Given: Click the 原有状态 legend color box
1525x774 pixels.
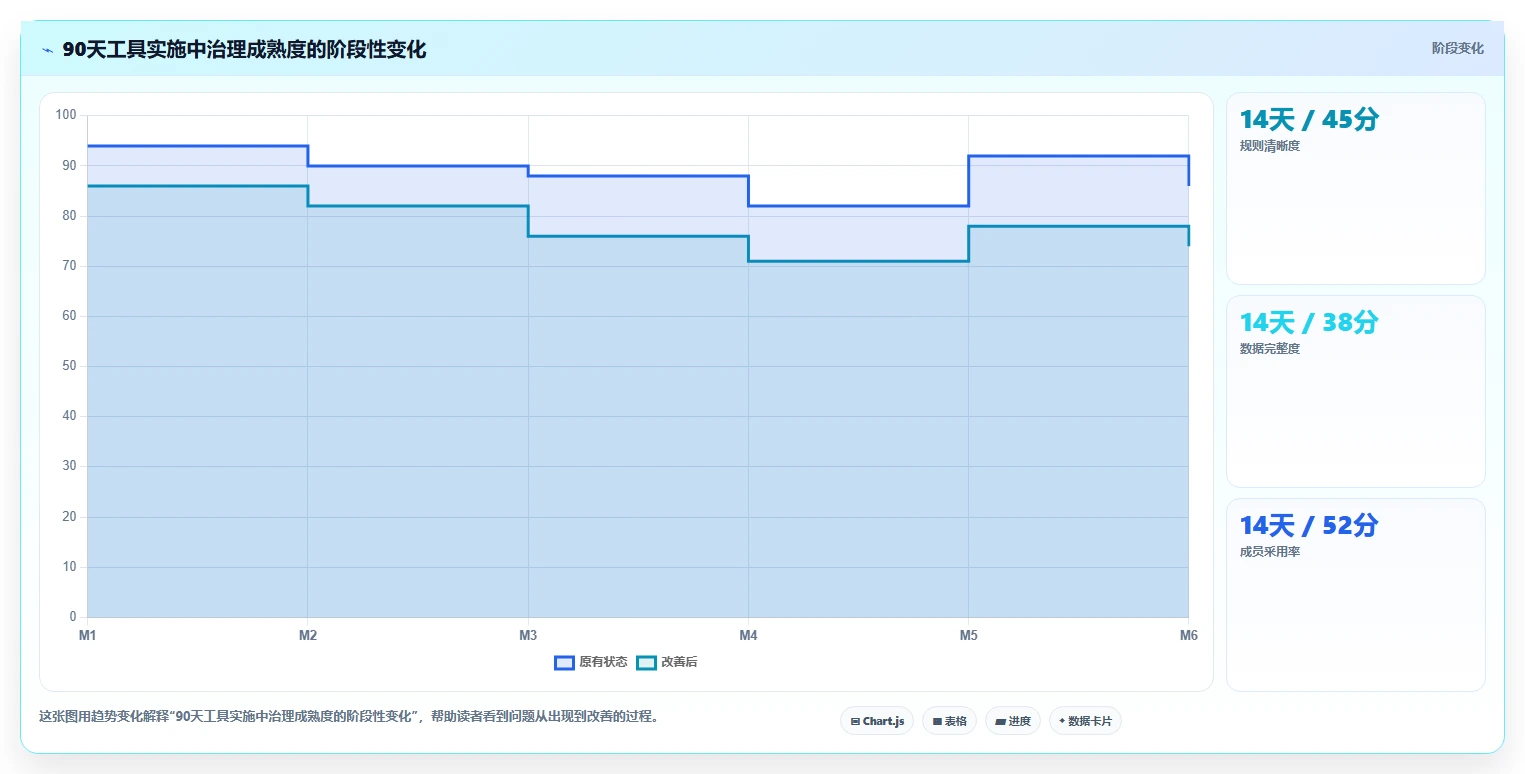Looking at the screenshot, I should (x=564, y=662).
